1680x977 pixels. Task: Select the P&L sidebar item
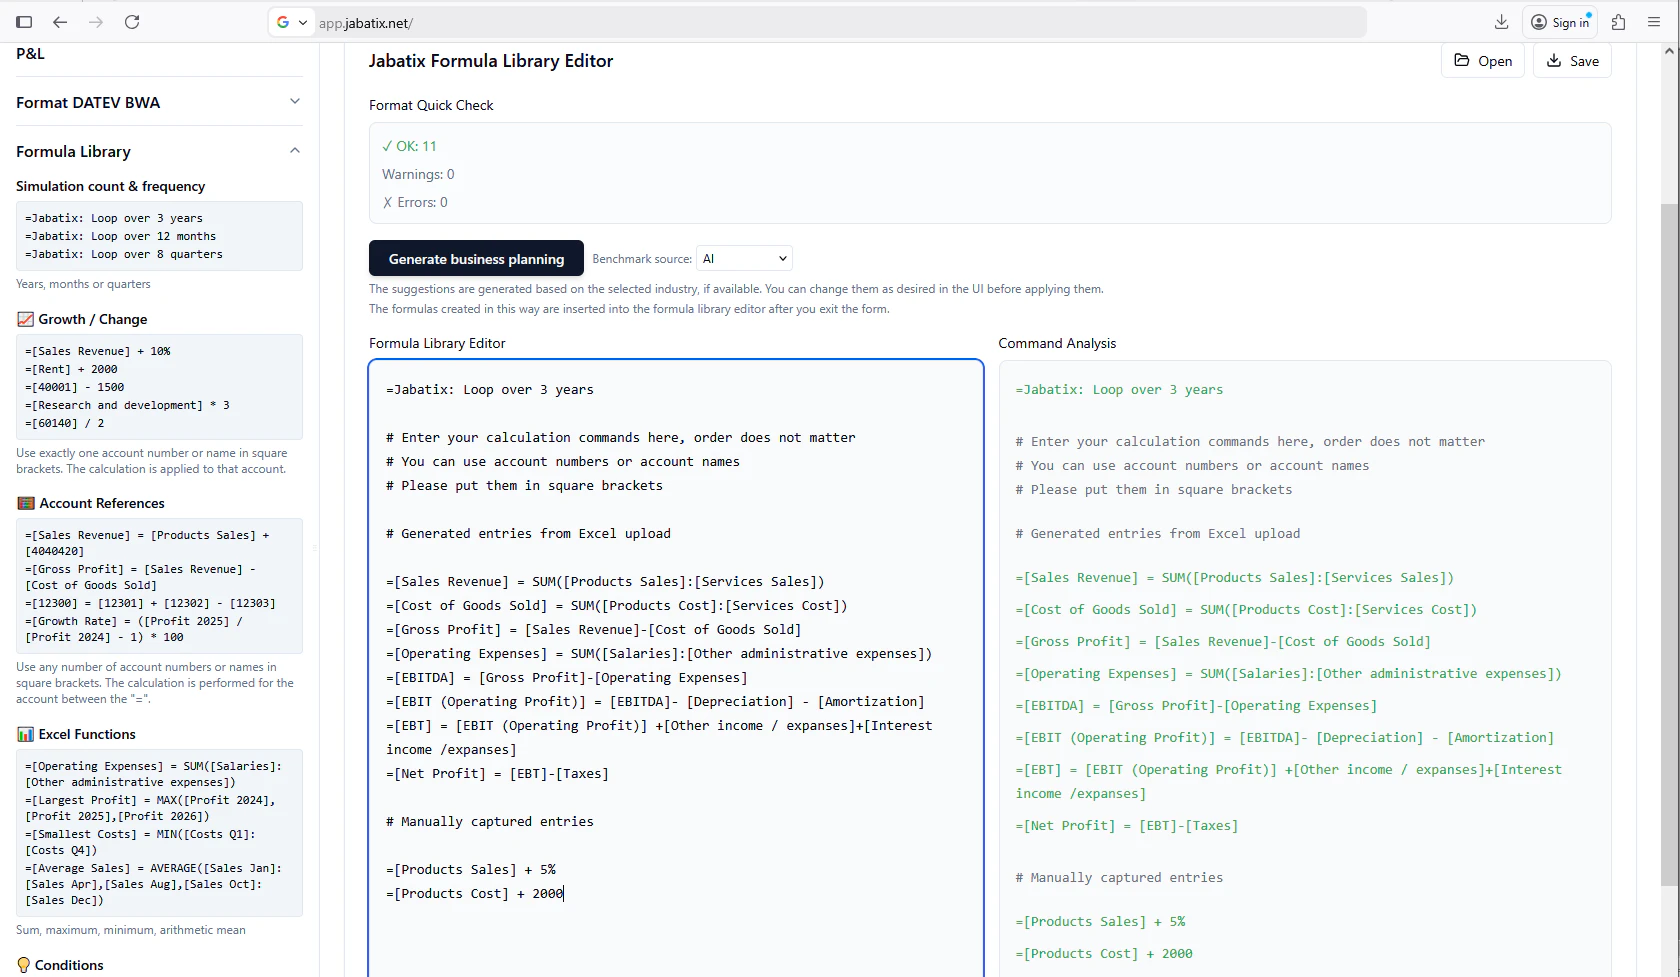(x=30, y=54)
